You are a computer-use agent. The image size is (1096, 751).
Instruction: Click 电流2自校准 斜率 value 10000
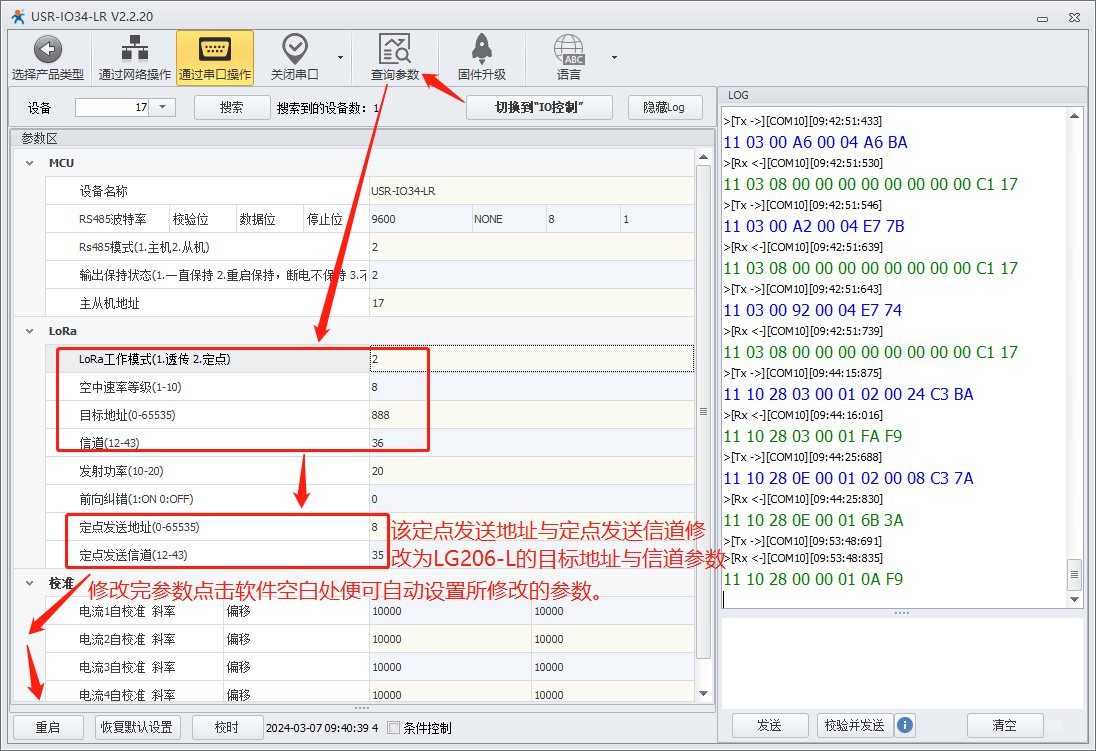click(x=449, y=638)
